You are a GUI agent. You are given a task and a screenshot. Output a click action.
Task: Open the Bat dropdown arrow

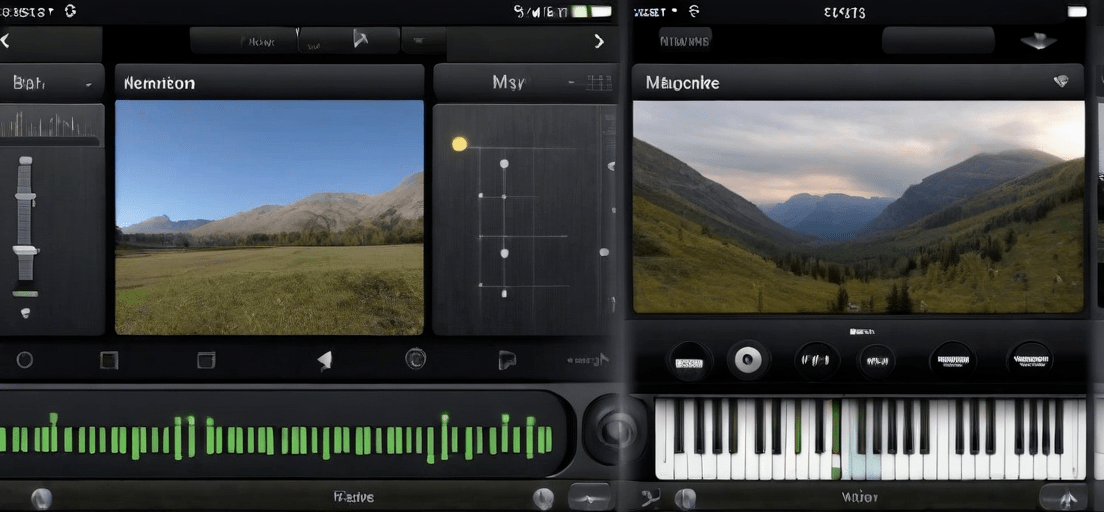tap(89, 85)
